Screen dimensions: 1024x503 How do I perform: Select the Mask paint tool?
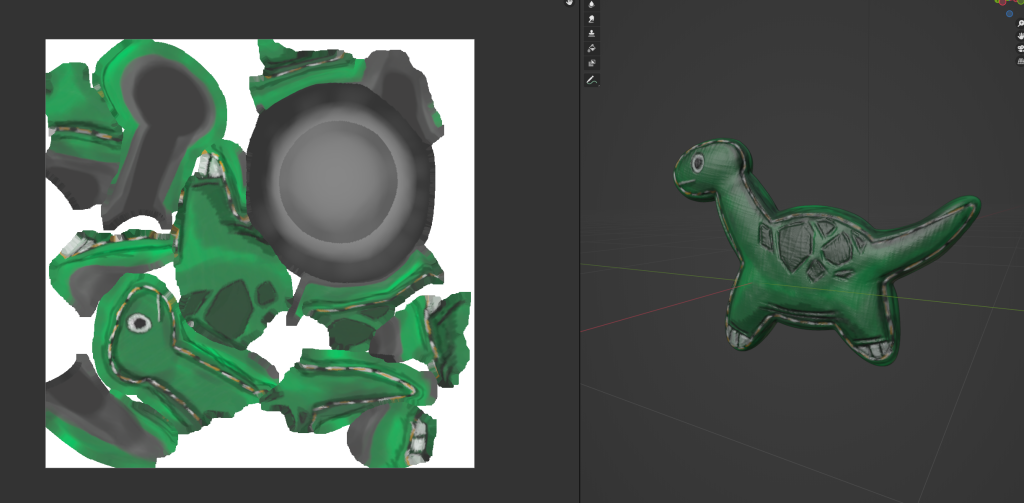[x=591, y=63]
